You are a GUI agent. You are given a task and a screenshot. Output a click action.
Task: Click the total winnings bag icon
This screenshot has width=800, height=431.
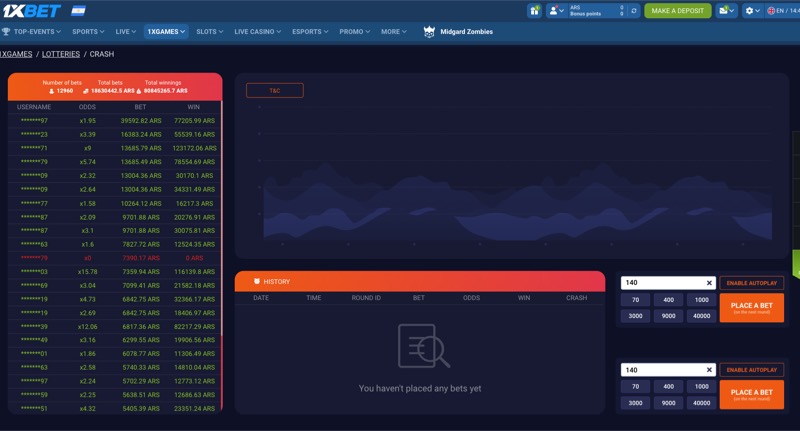(x=139, y=91)
